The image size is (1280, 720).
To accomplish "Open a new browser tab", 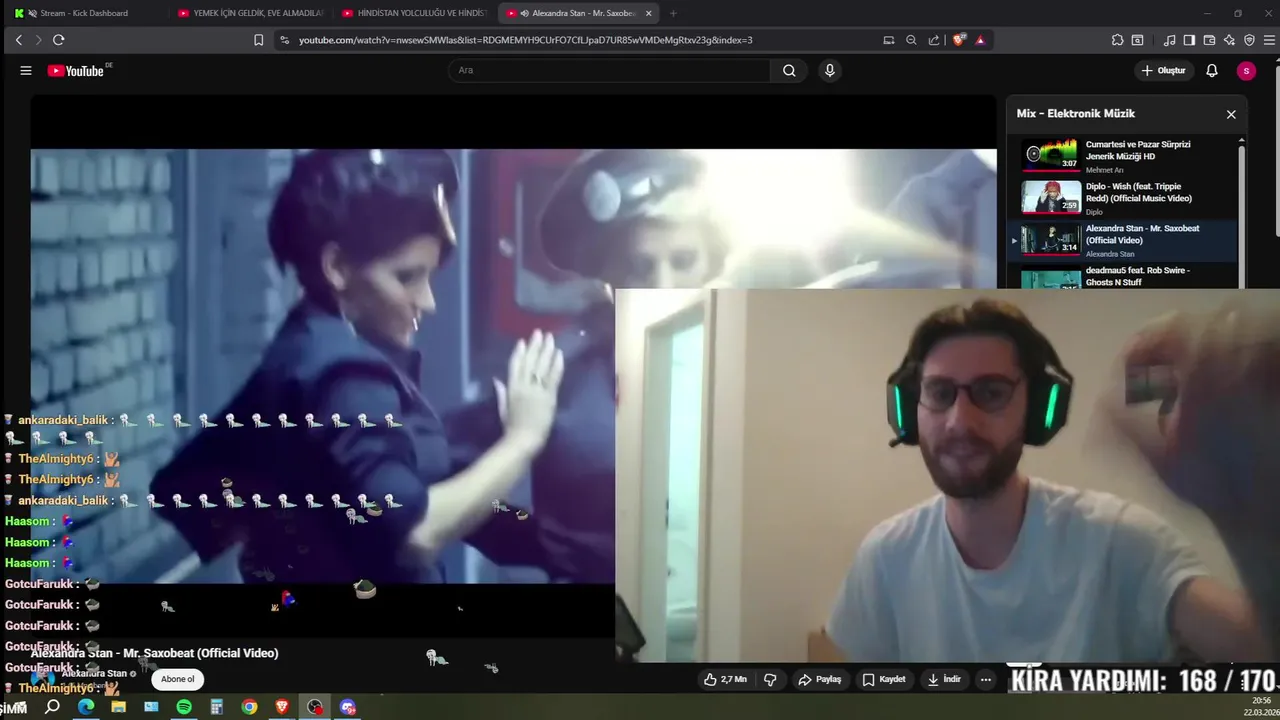I will (673, 13).
